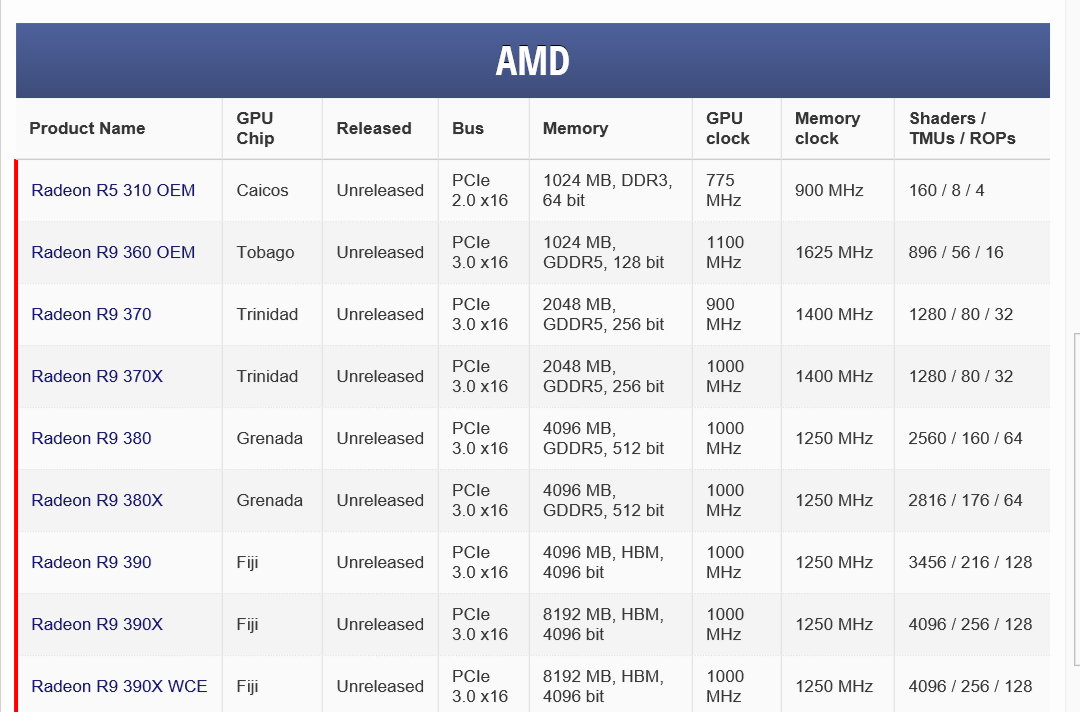
Task: Open the Radeon R9 360 OEM link
Action: coord(113,252)
